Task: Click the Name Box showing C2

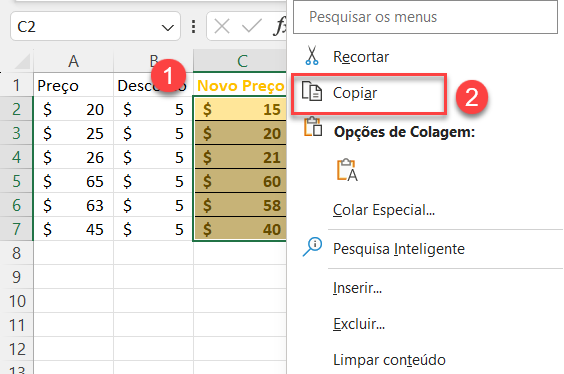Action: click(x=95, y=27)
